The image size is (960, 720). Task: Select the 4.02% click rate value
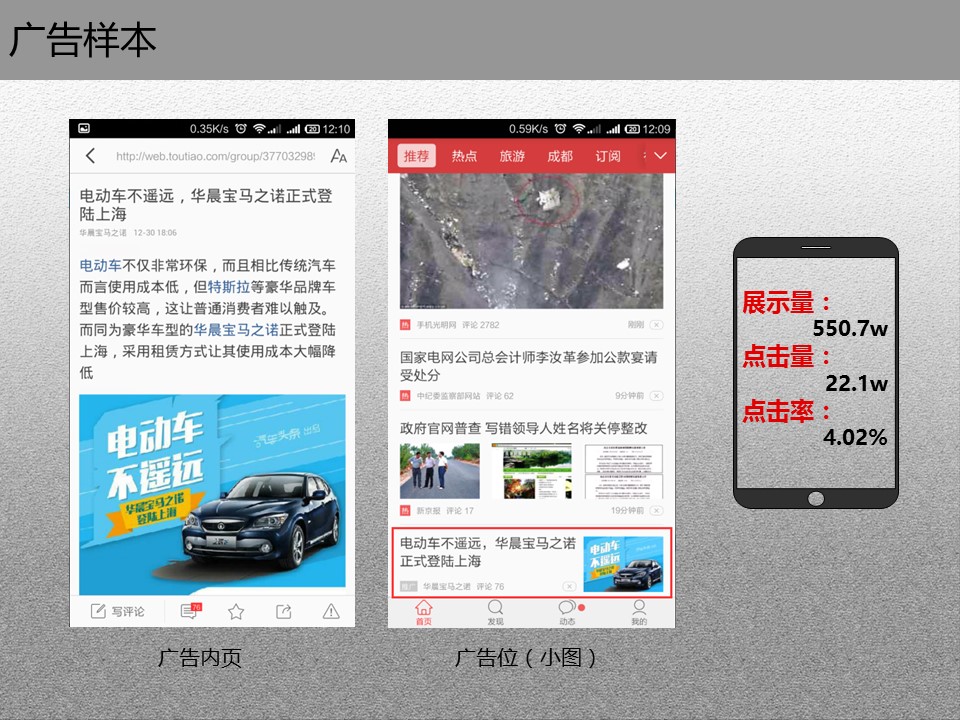(x=855, y=437)
